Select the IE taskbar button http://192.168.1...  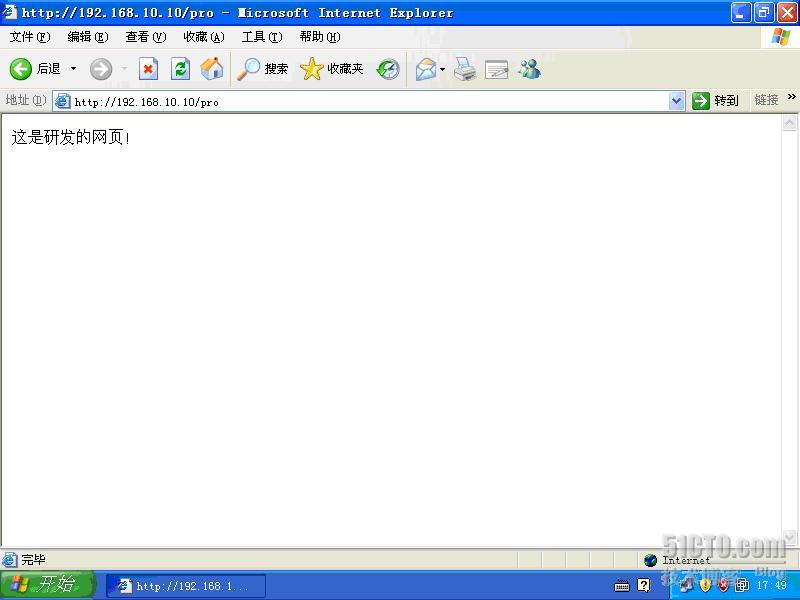186,586
